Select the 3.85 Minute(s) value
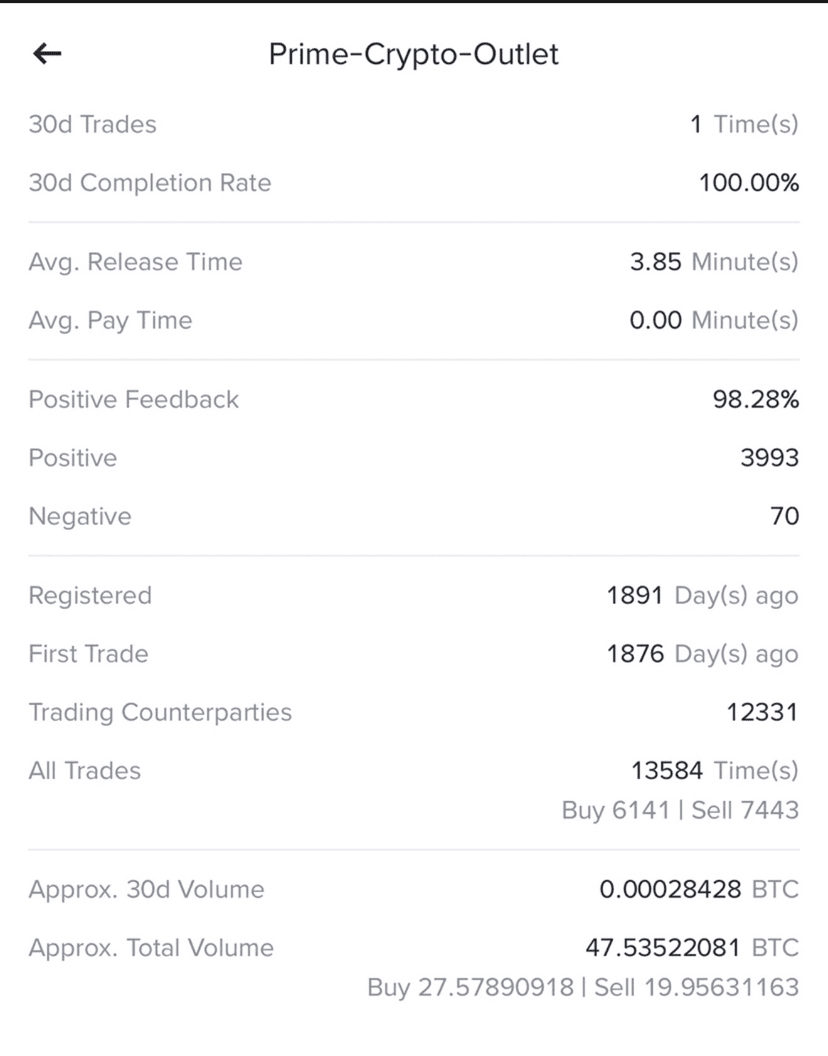The height and width of the screenshot is (1056, 828). [714, 262]
